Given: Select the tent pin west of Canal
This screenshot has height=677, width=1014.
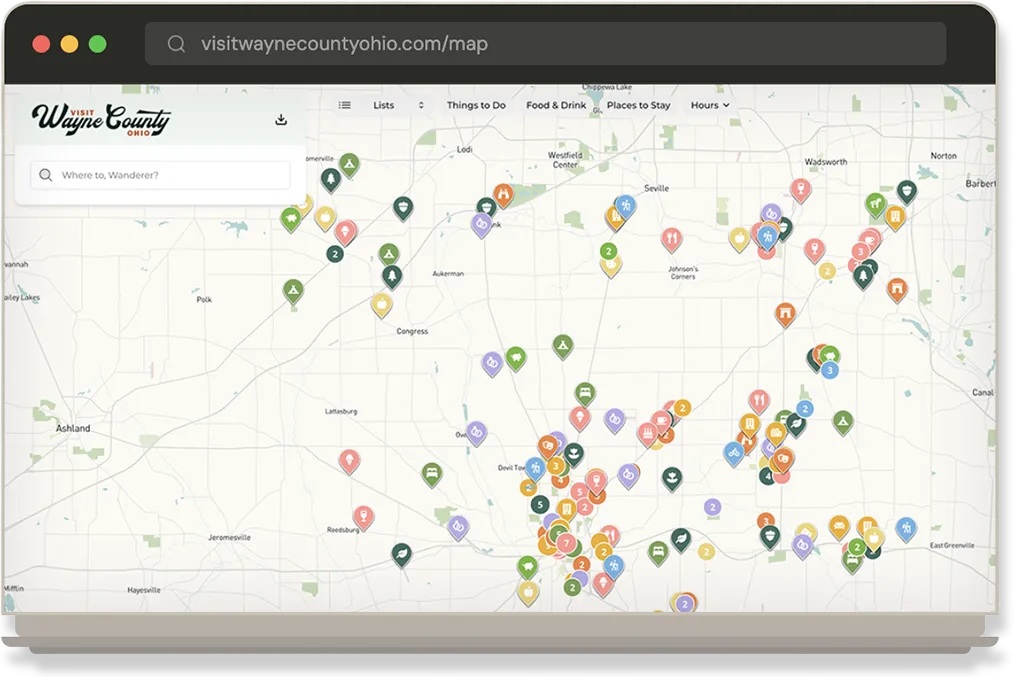Looking at the screenshot, I should pyautogui.click(x=843, y=422).
